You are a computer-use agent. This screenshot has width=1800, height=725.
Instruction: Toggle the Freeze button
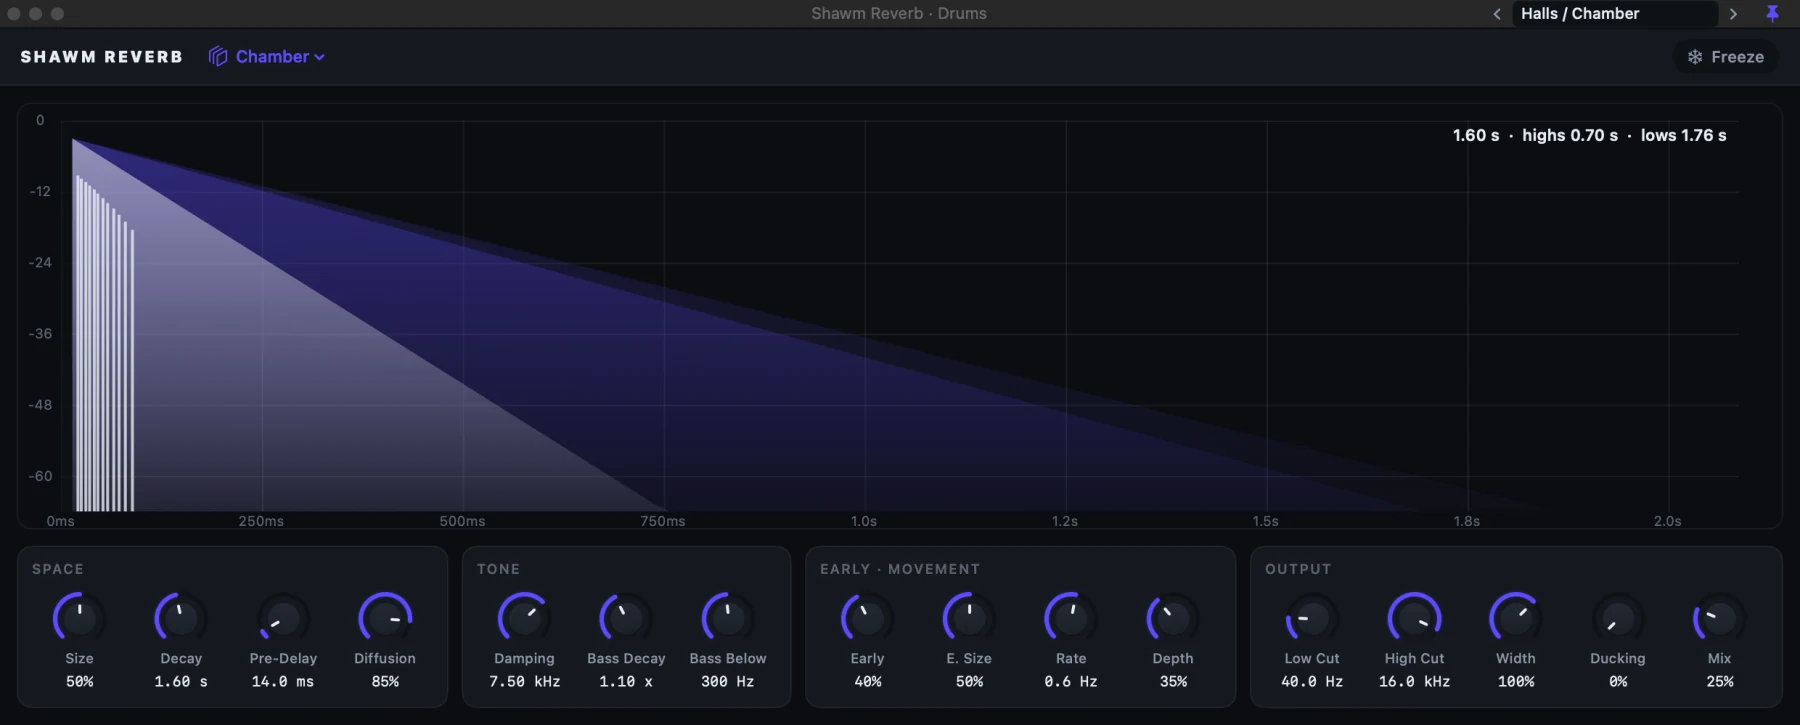coord(1726,57)
